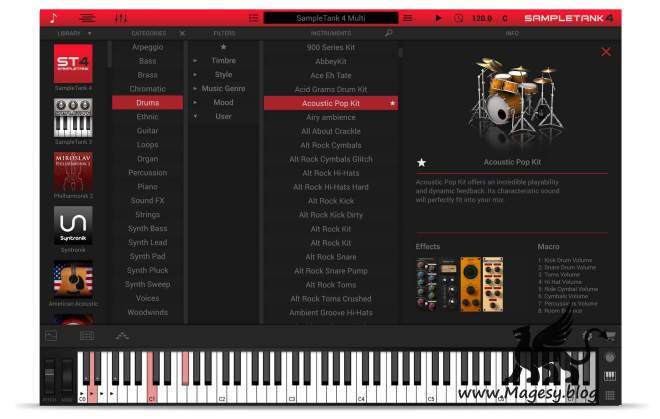Toggle the metronome clock icon
The height and width of the screenshot is (419, 660).
click(x=459, y=18)
